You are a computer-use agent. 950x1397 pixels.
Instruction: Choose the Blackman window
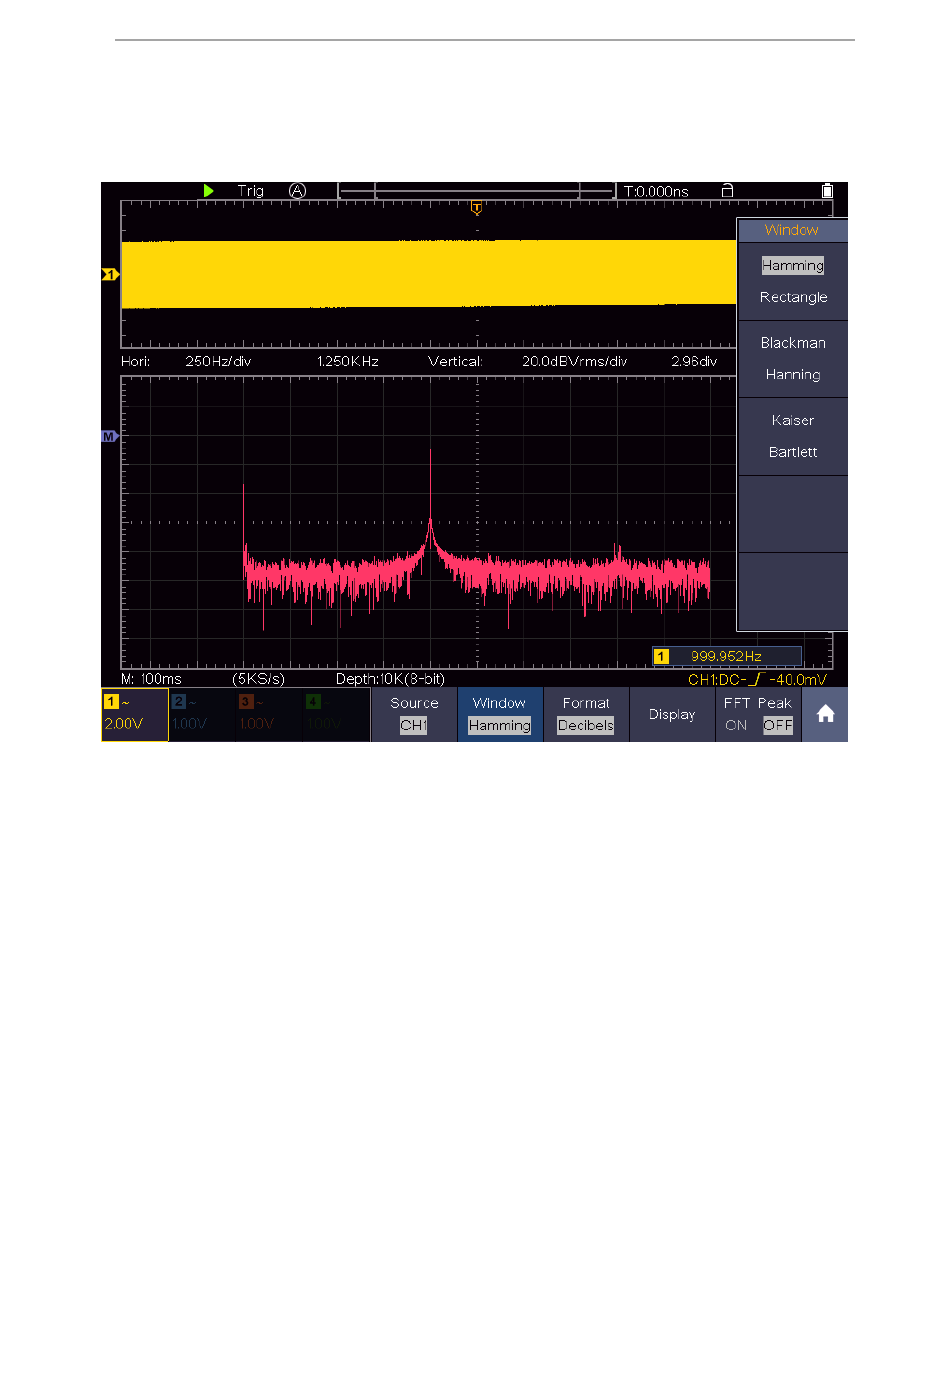tap(793, 343)
